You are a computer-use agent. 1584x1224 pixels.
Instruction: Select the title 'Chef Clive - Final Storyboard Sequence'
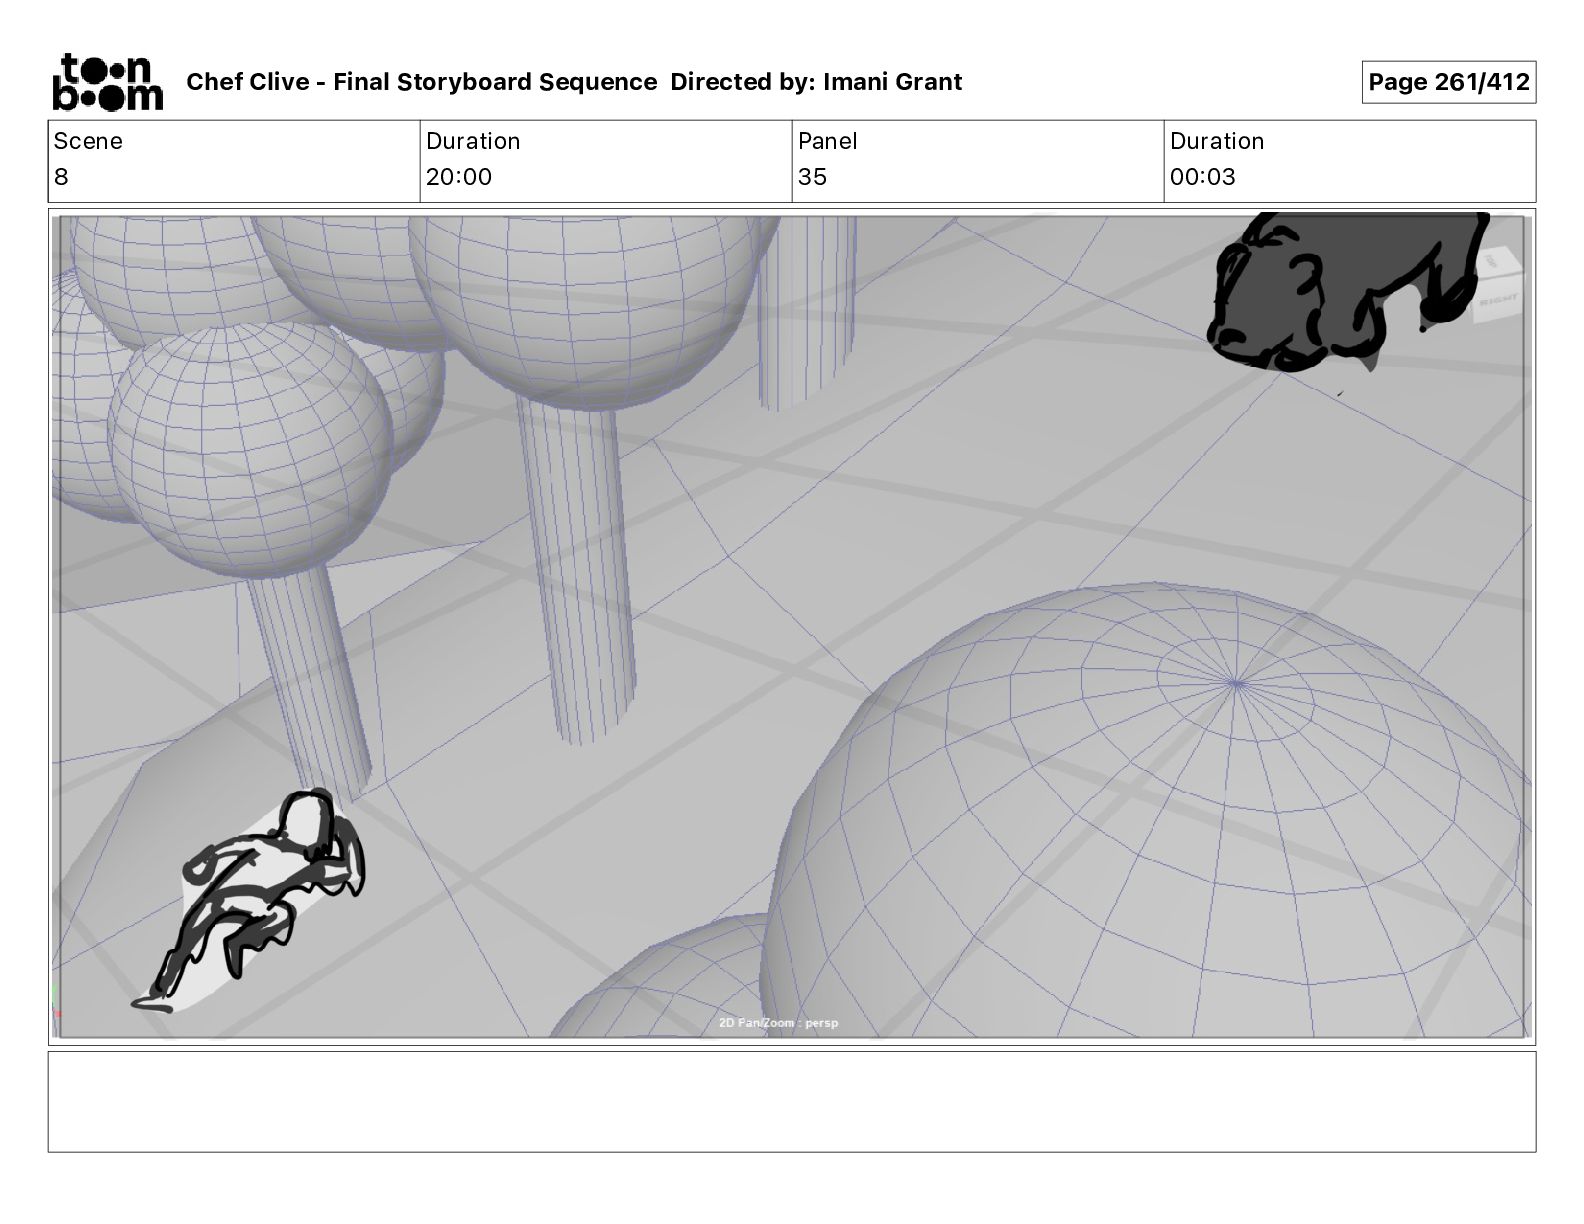(422, 82)
